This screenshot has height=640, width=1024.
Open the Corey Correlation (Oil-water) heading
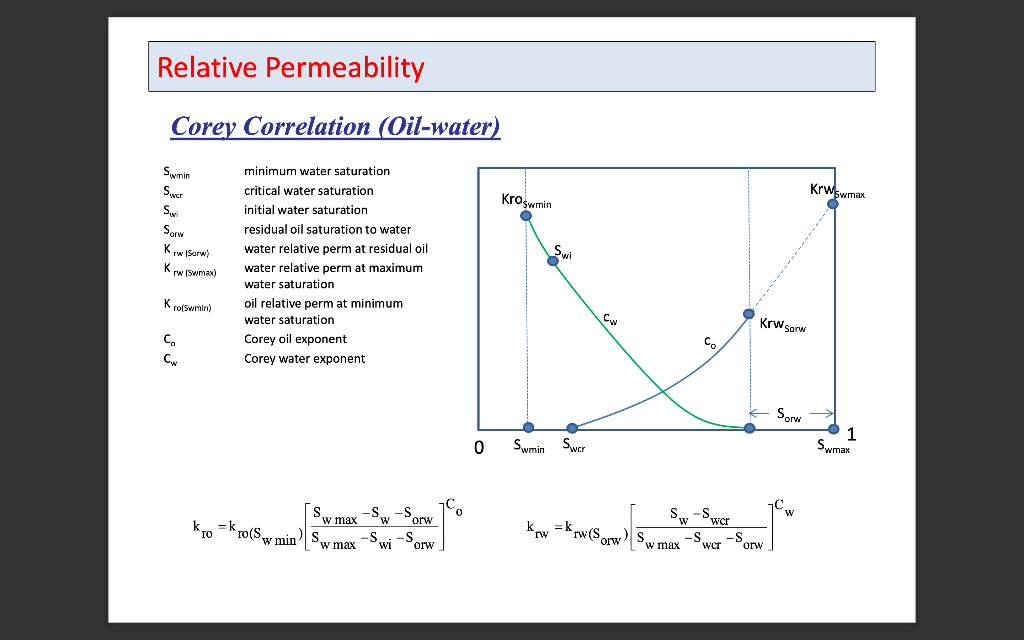(x=336, y=126)
